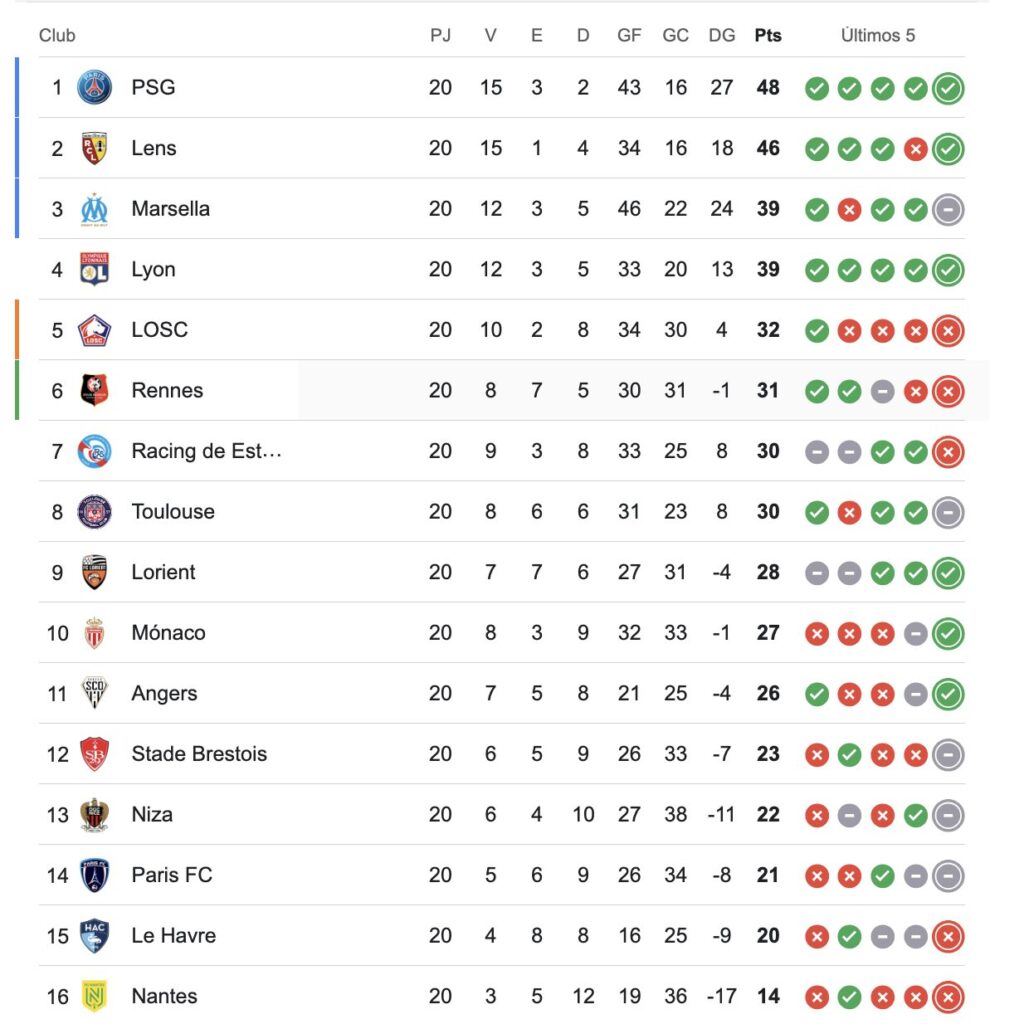This screenshot has width=1024, height=1024.
Task: Open the Stade Brestois team link
Action: pyautogui.click(x=199, y=754)
